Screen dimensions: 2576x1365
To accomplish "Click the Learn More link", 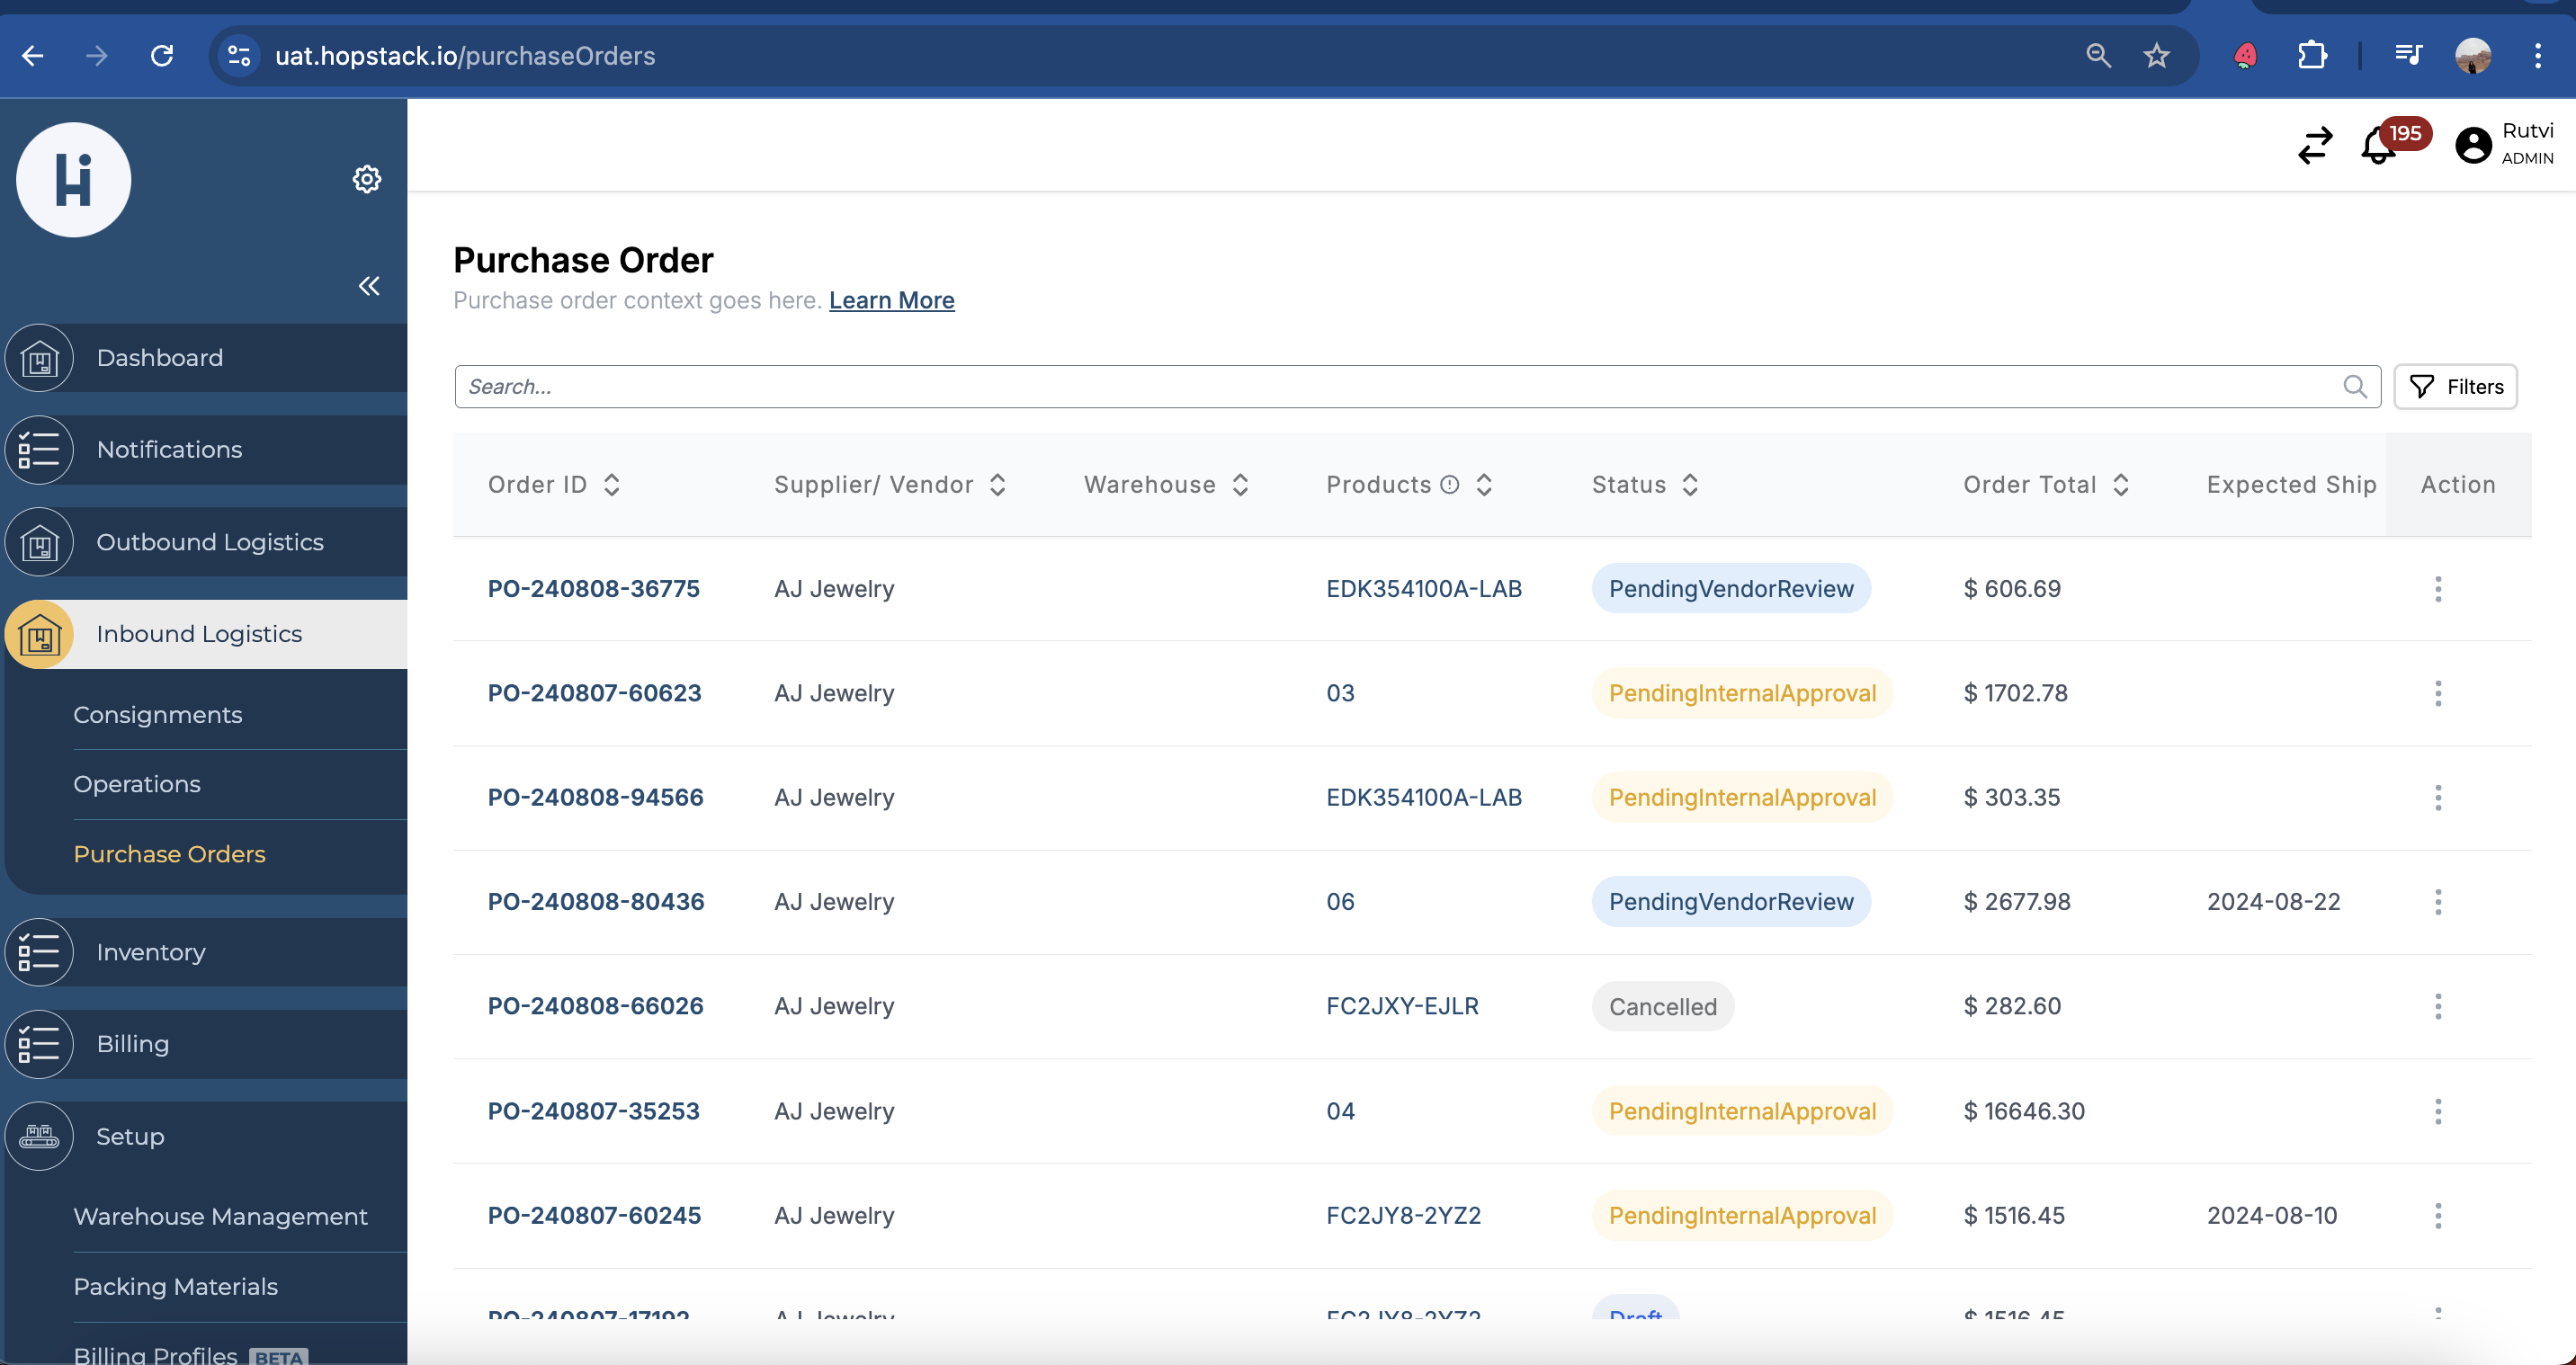I will (x=891, y=300).
